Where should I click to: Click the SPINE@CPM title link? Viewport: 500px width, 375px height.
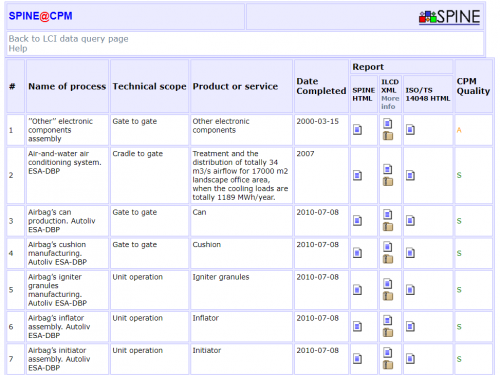click(40, 16)
